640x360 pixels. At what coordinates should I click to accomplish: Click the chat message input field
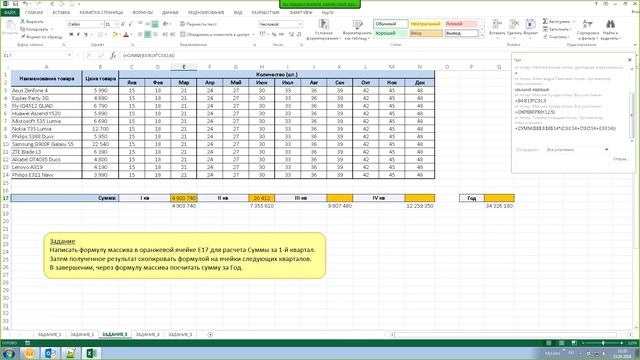click(x=563, y=163)
